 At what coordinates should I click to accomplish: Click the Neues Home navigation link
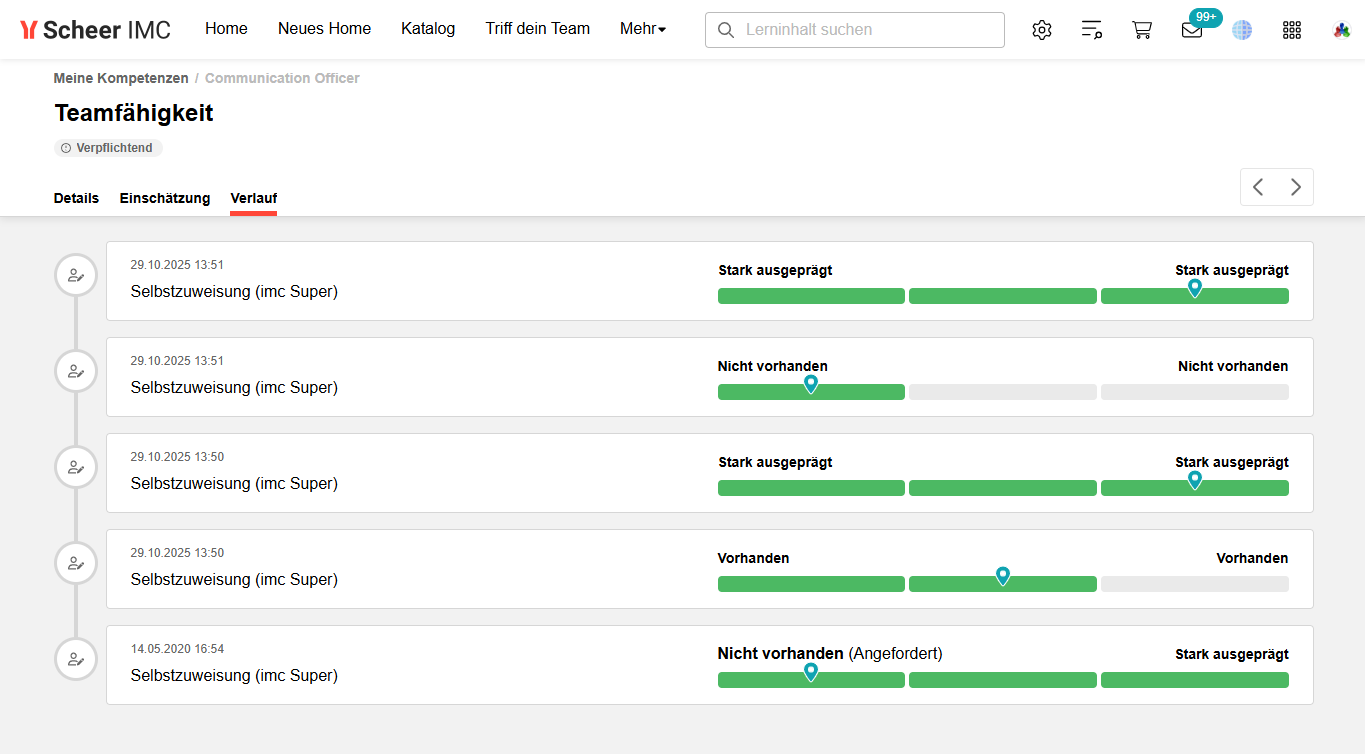coord(324,29)
